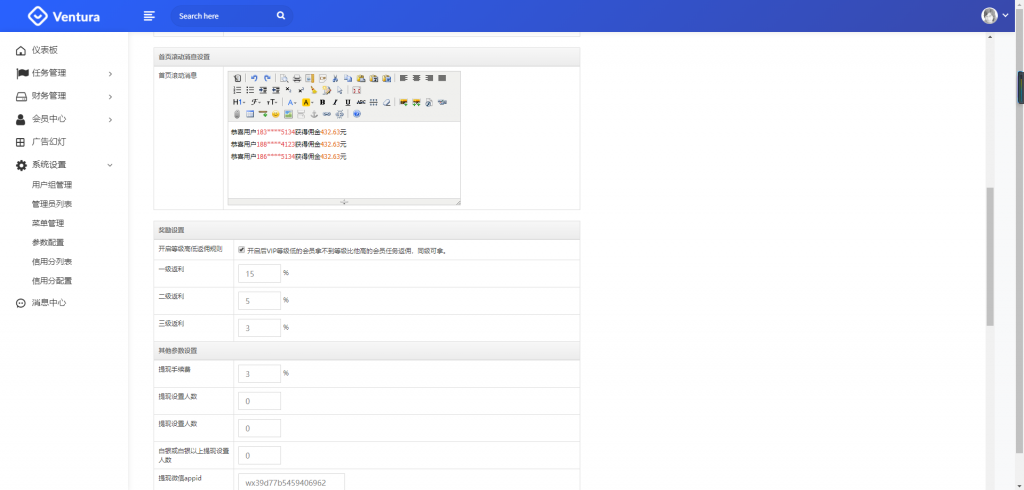The height and width of the screenshot is (490, 1024).
Task: Click the editor's blue help icon
Action: [357, 114]
